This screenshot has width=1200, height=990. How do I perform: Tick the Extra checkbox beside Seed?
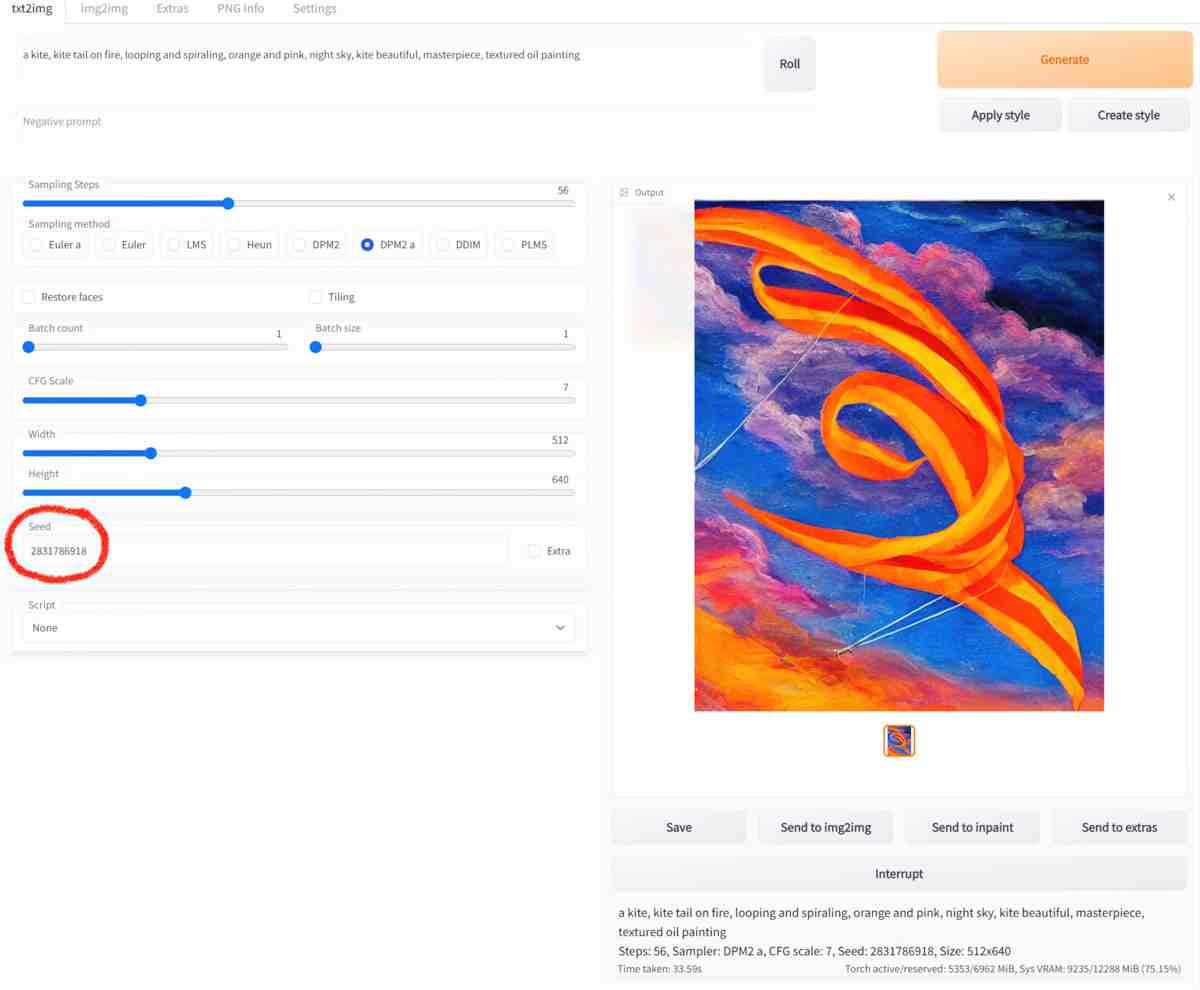tap(534, 551)
